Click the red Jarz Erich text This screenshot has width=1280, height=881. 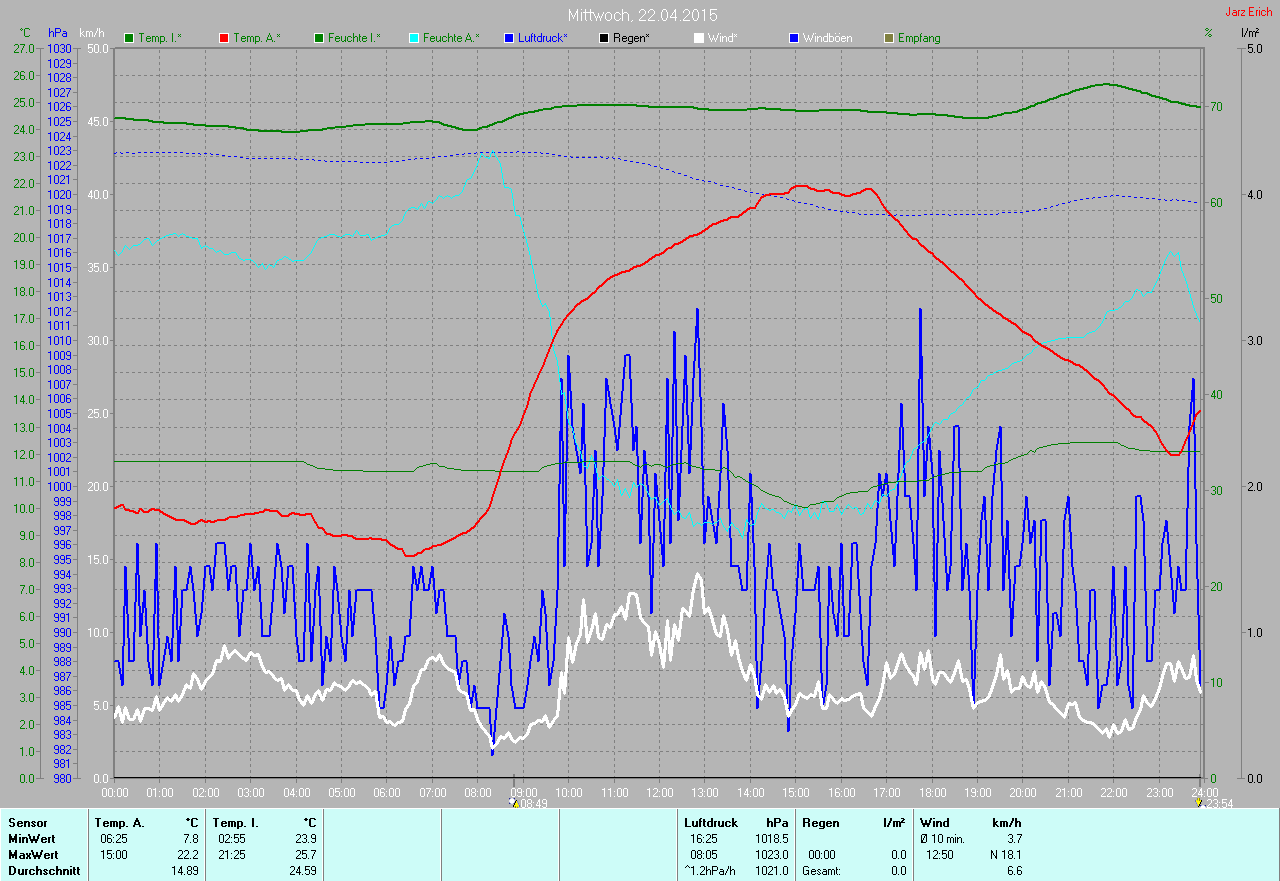(x=1249, y=12)
